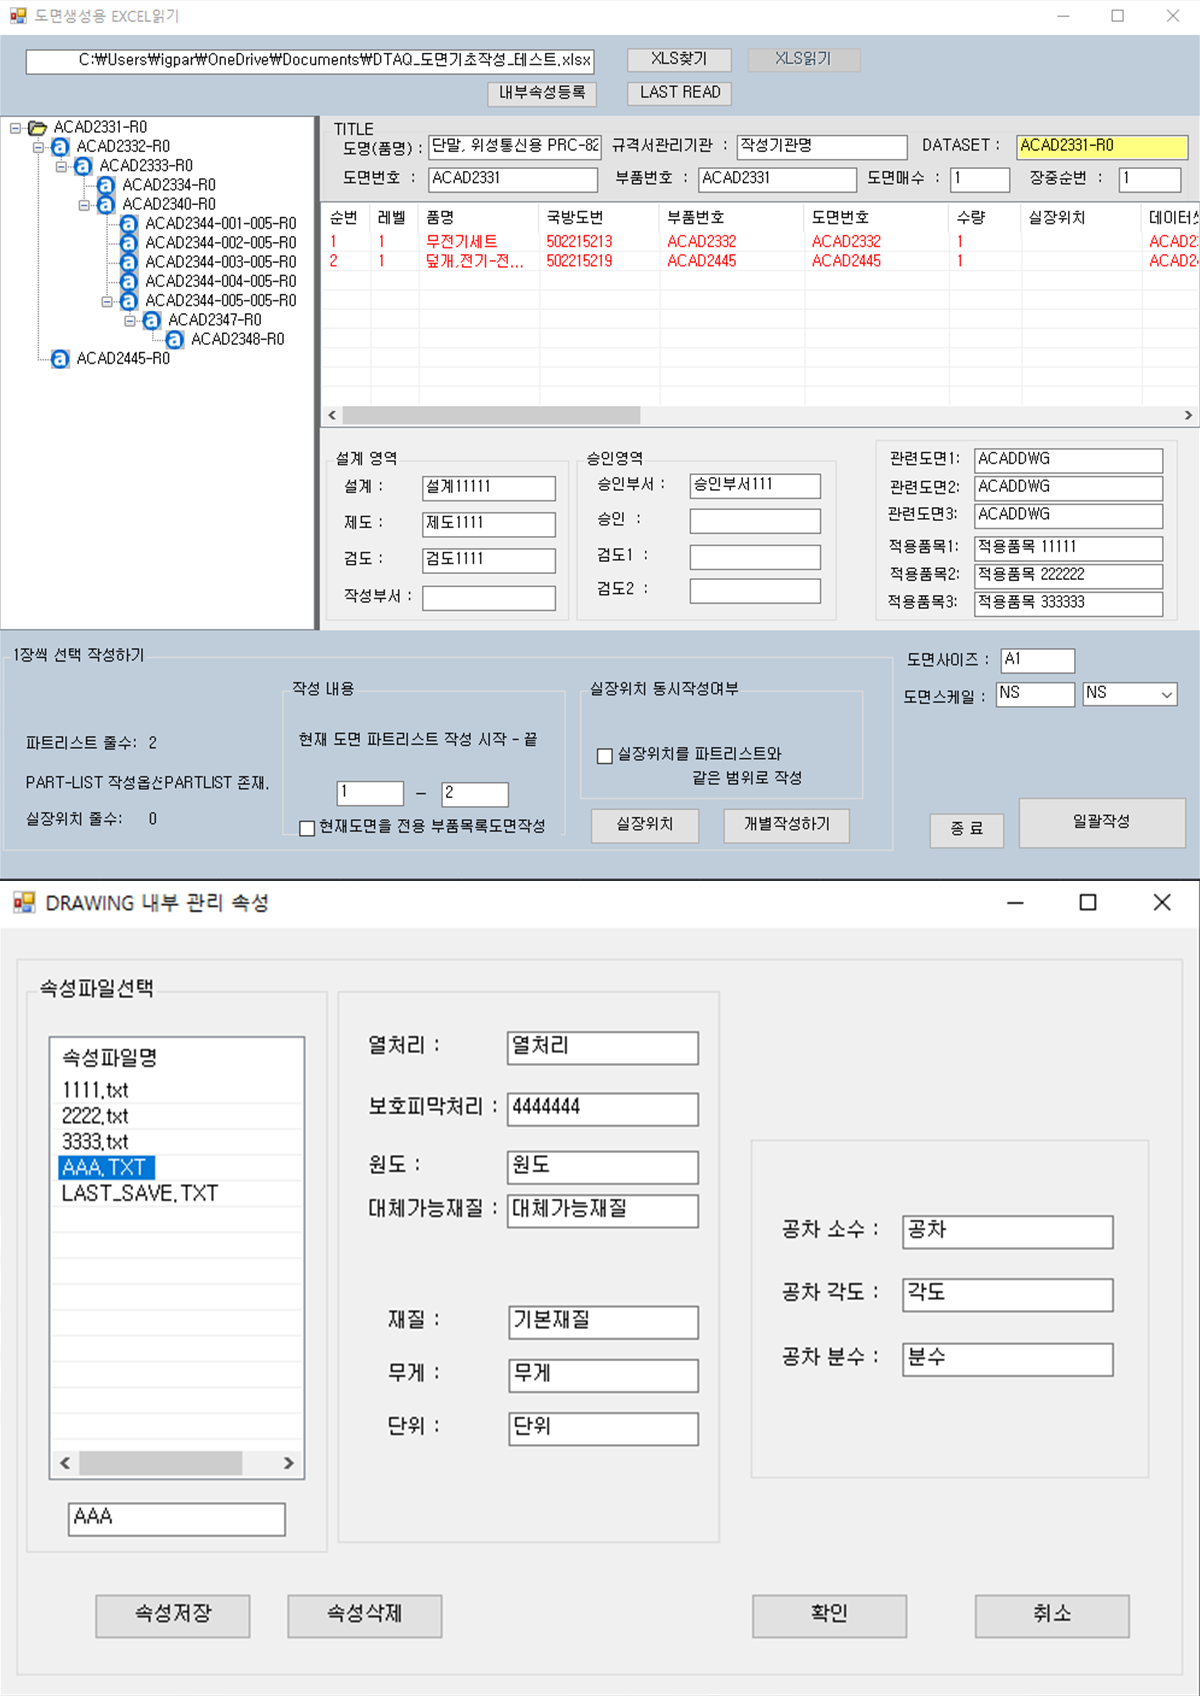Click the DRAWING 내부 관리 속성 window icon
Image resolution: width=1200 pixels, height=1696 pixels.
24,903
